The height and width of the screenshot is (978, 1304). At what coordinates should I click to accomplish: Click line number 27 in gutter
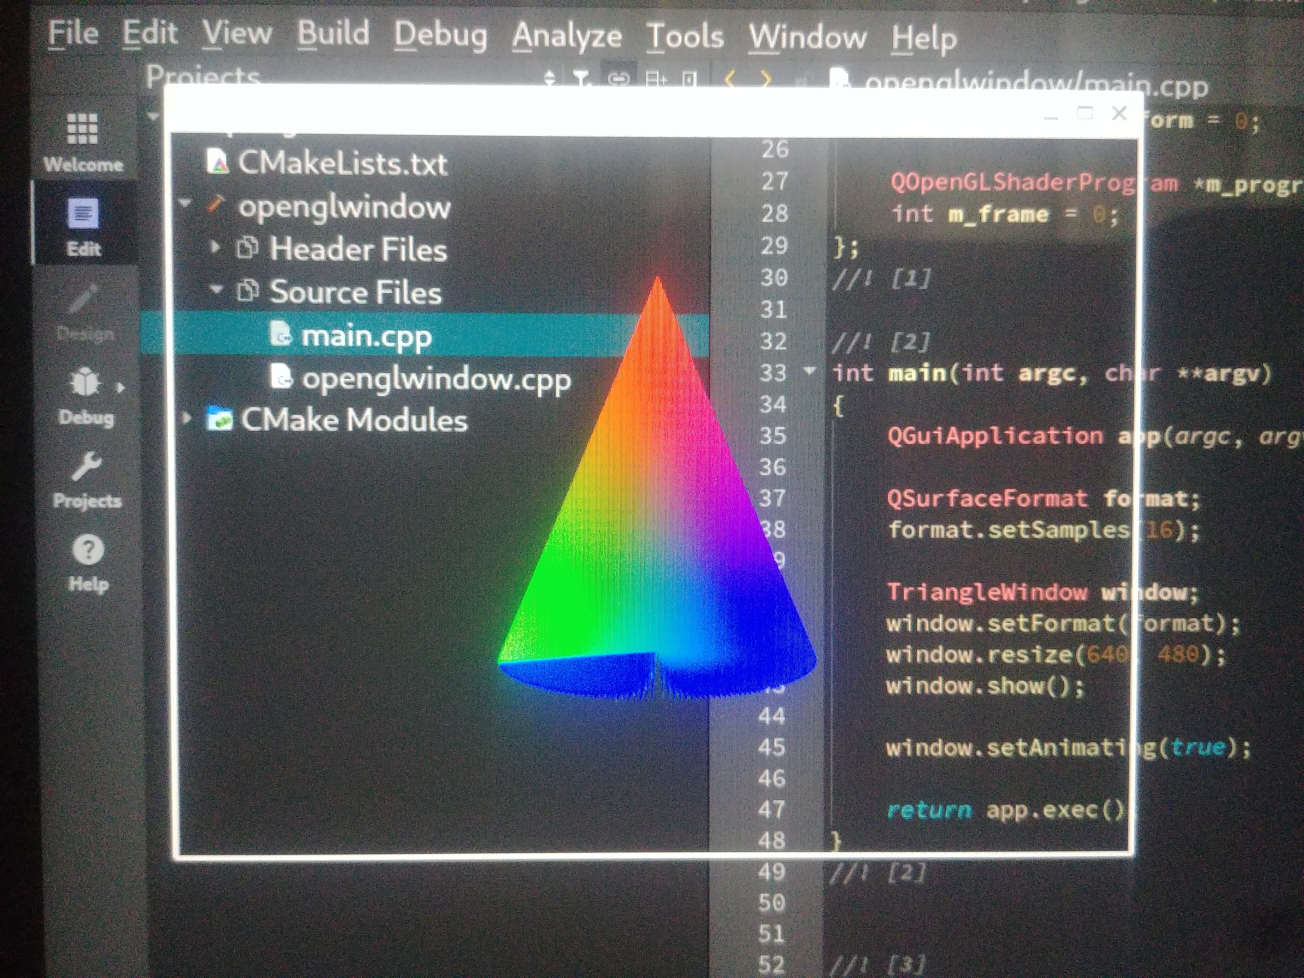[775, 181]
